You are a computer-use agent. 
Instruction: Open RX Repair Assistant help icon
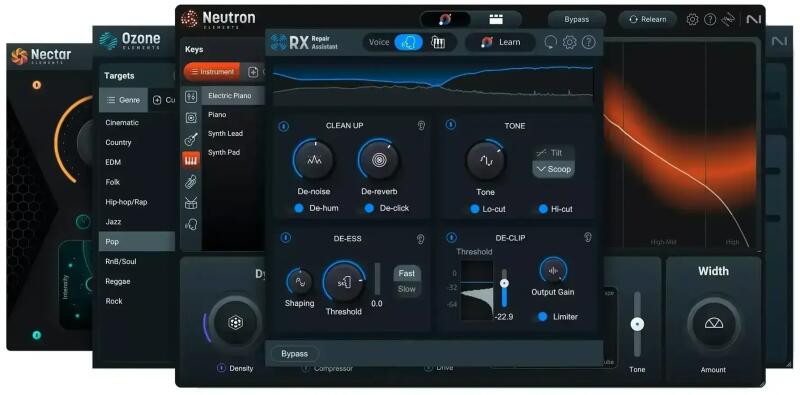(588, 42)
